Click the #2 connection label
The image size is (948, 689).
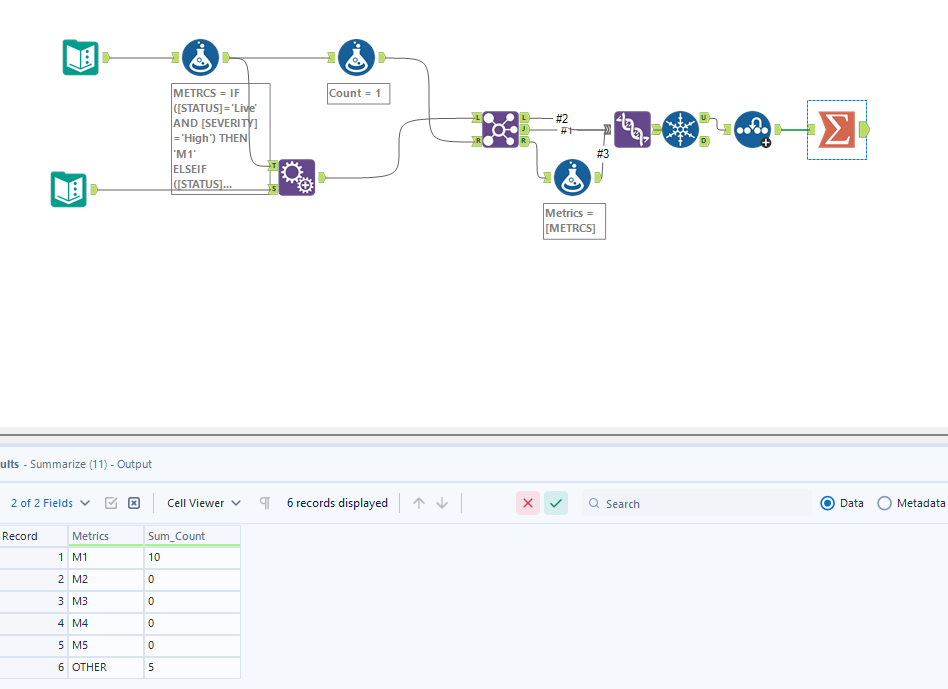pos(562,118)
